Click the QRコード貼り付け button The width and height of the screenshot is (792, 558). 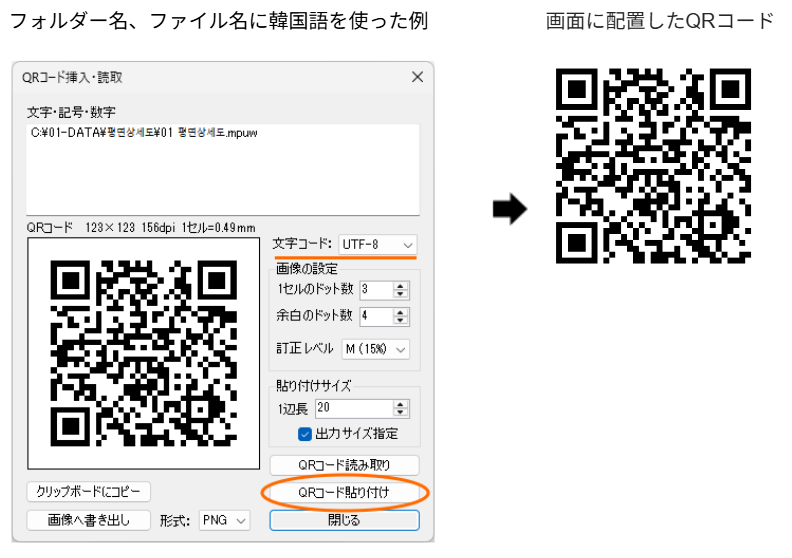tap(344, 492)
